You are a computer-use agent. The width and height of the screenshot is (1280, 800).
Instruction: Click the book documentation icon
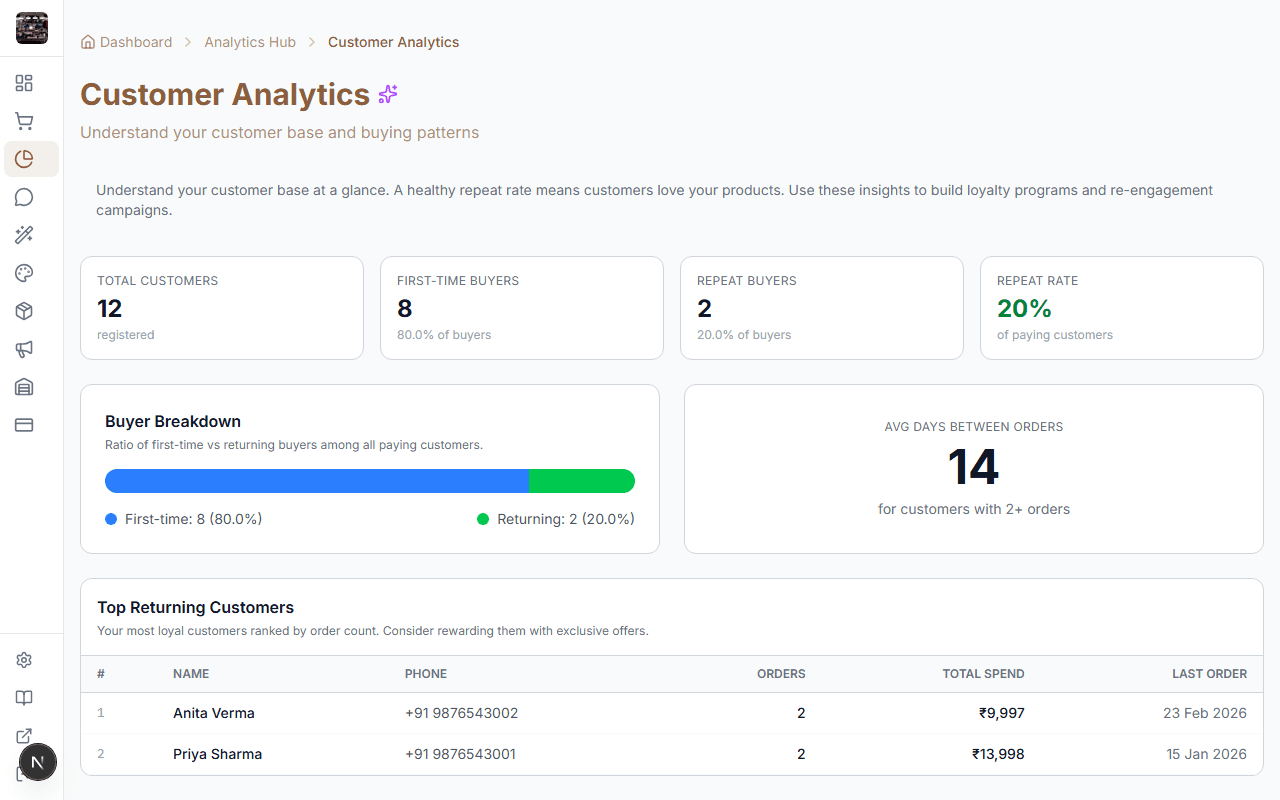[24, 697]
